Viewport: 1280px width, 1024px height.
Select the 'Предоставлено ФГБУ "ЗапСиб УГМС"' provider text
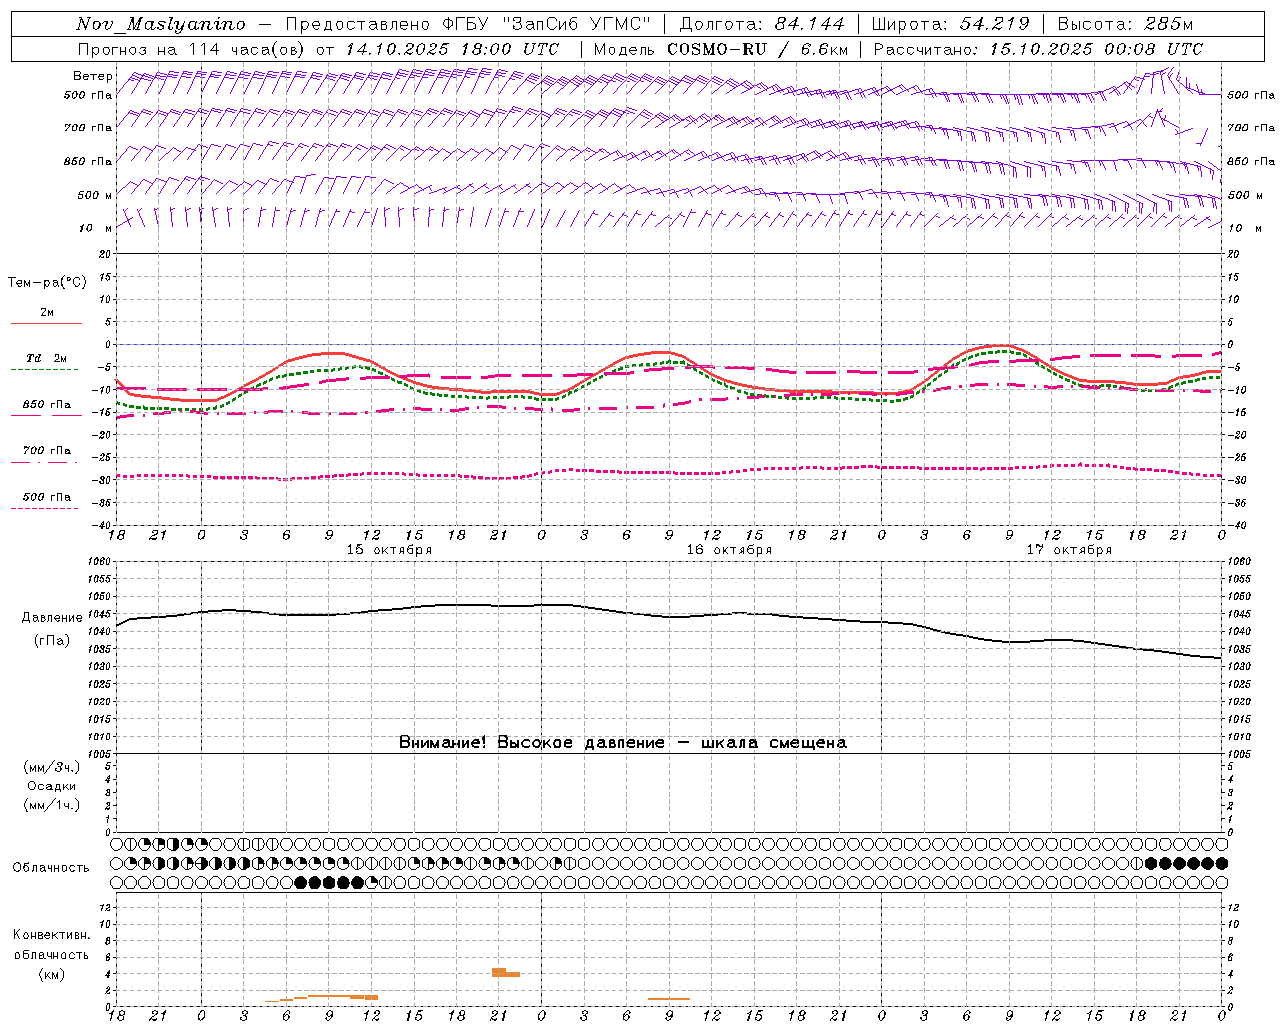coord(468,24)
